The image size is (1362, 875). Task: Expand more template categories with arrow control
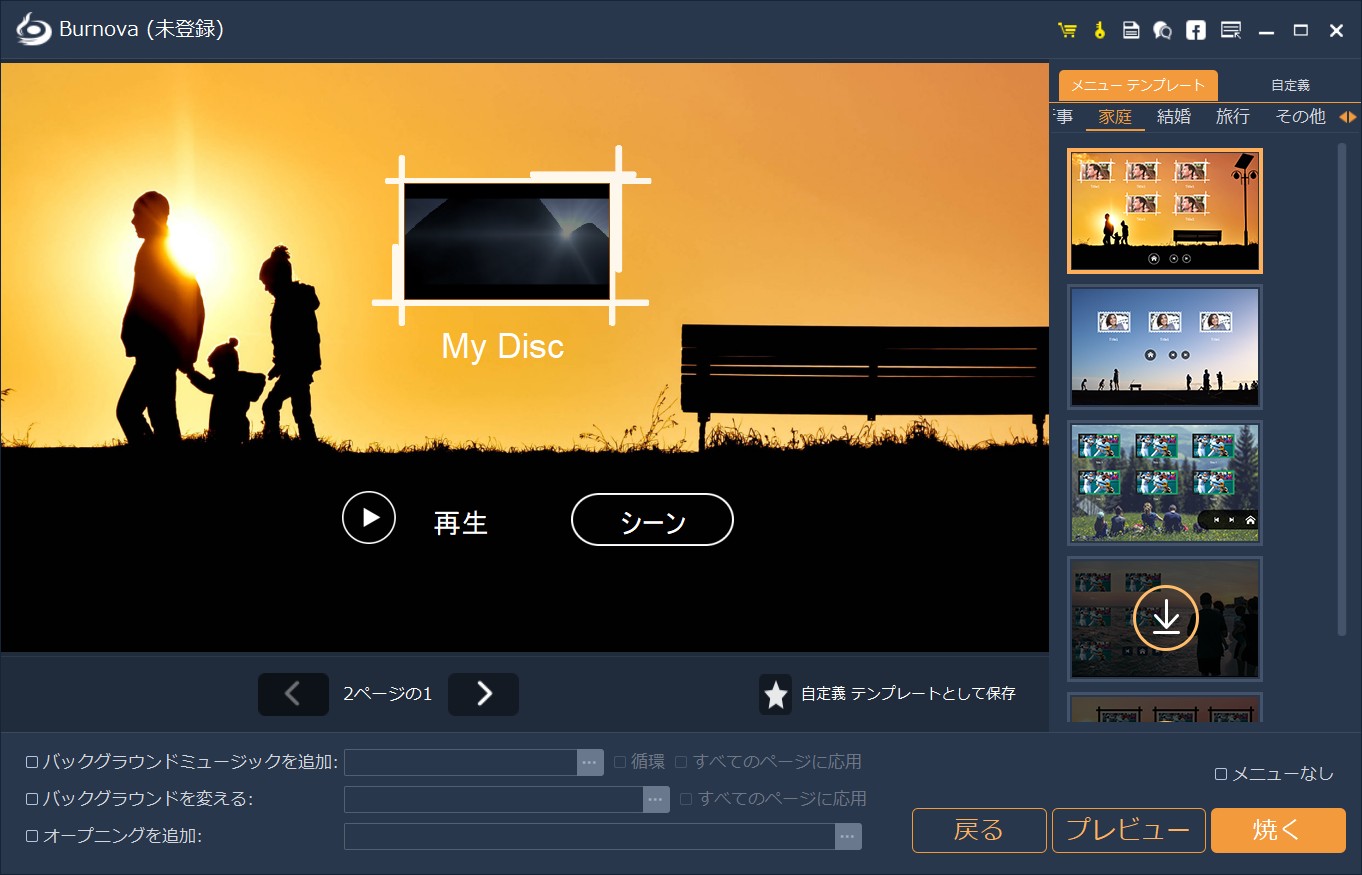(1348, 116)
